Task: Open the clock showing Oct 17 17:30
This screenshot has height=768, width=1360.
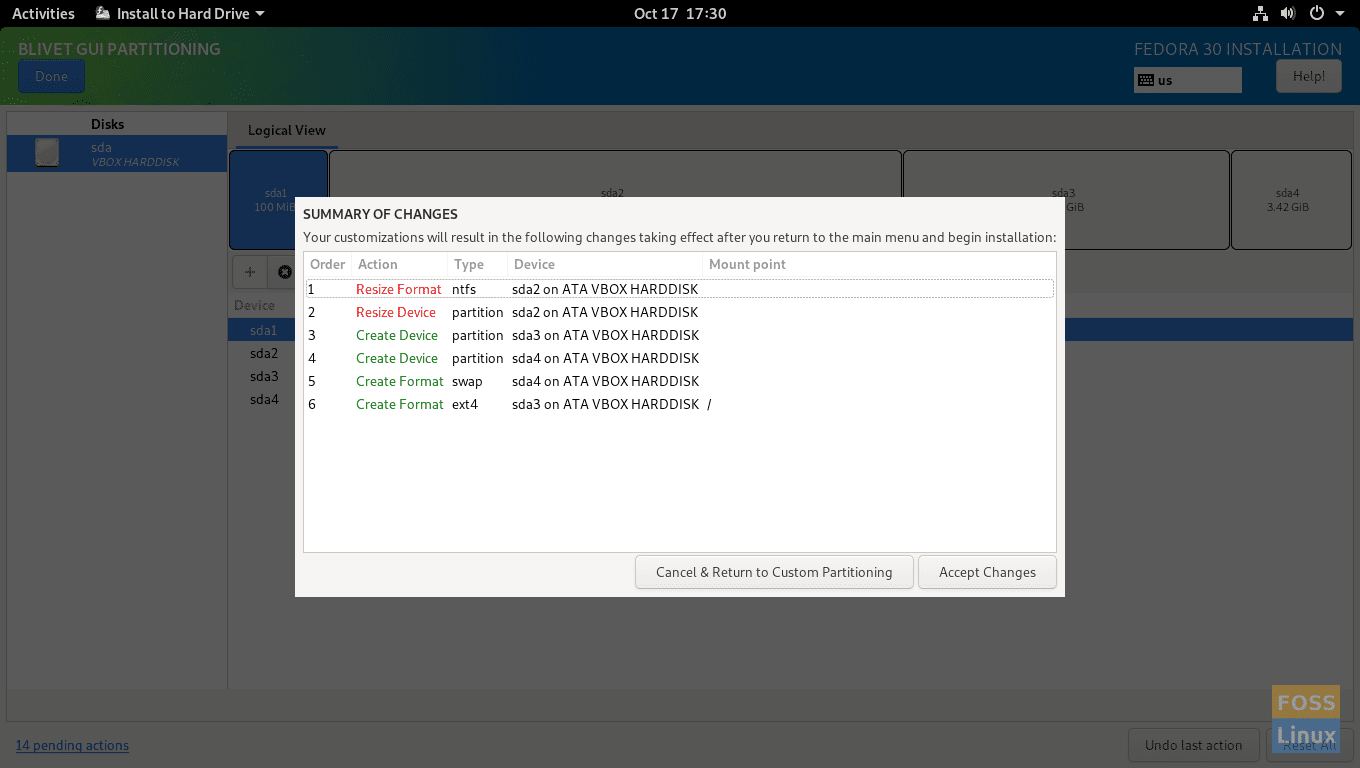Action: tap(680, 14)
